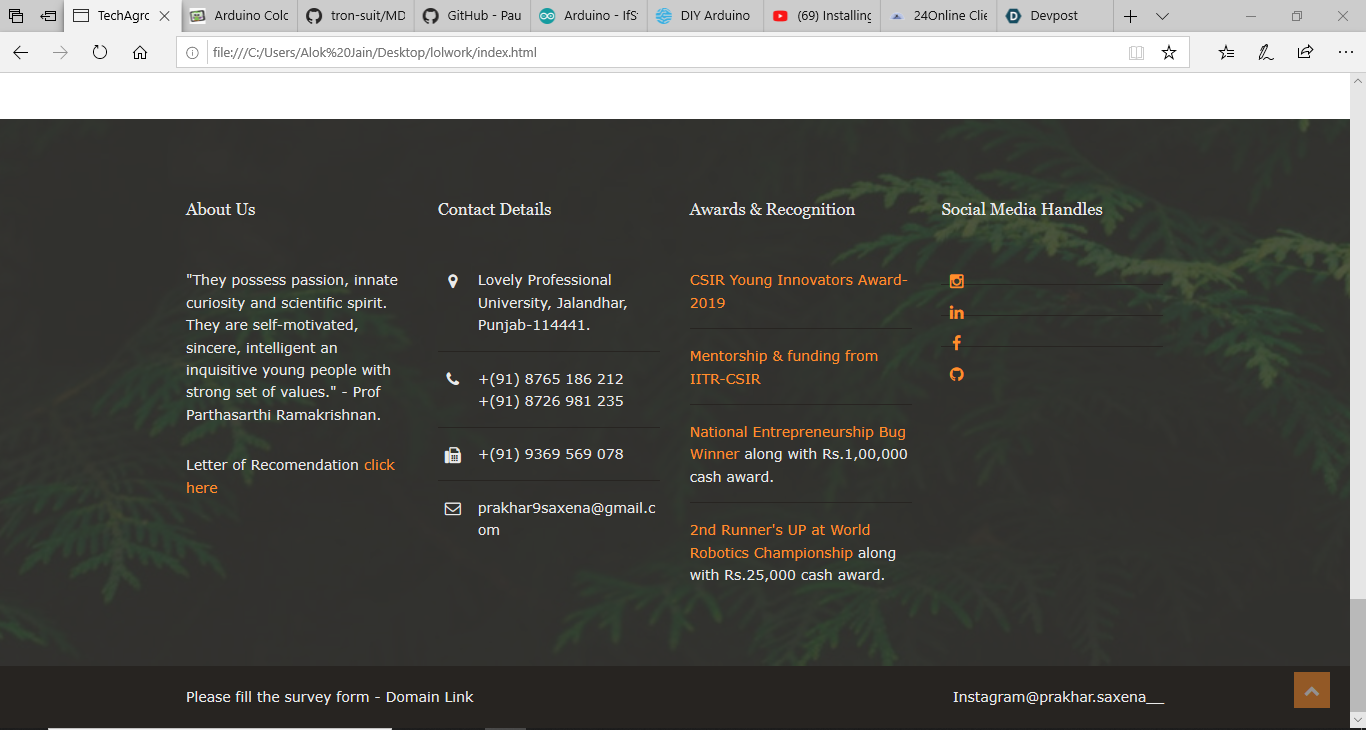Click the prakhar9saxena@gmail.com email text

click(x=567, y=519)
